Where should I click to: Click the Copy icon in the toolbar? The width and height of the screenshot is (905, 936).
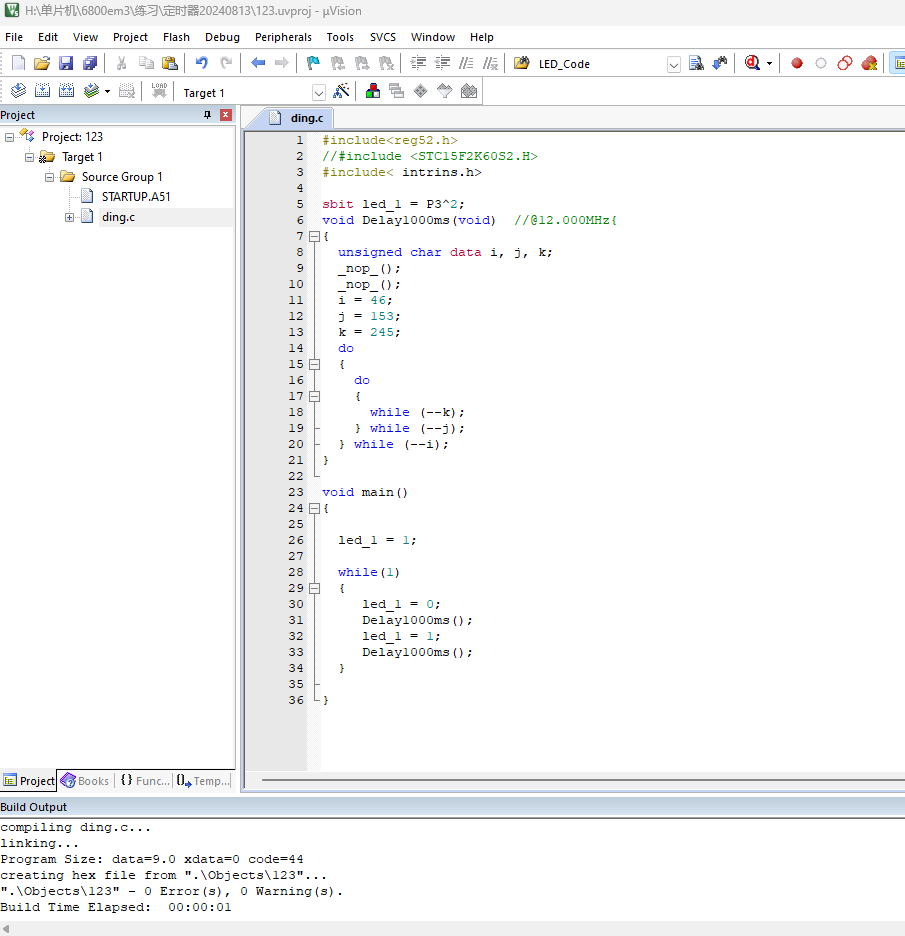point(146,63)
